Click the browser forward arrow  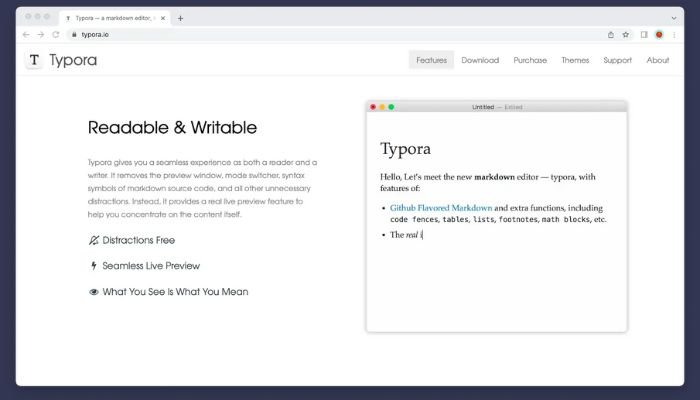coord(41,34)
